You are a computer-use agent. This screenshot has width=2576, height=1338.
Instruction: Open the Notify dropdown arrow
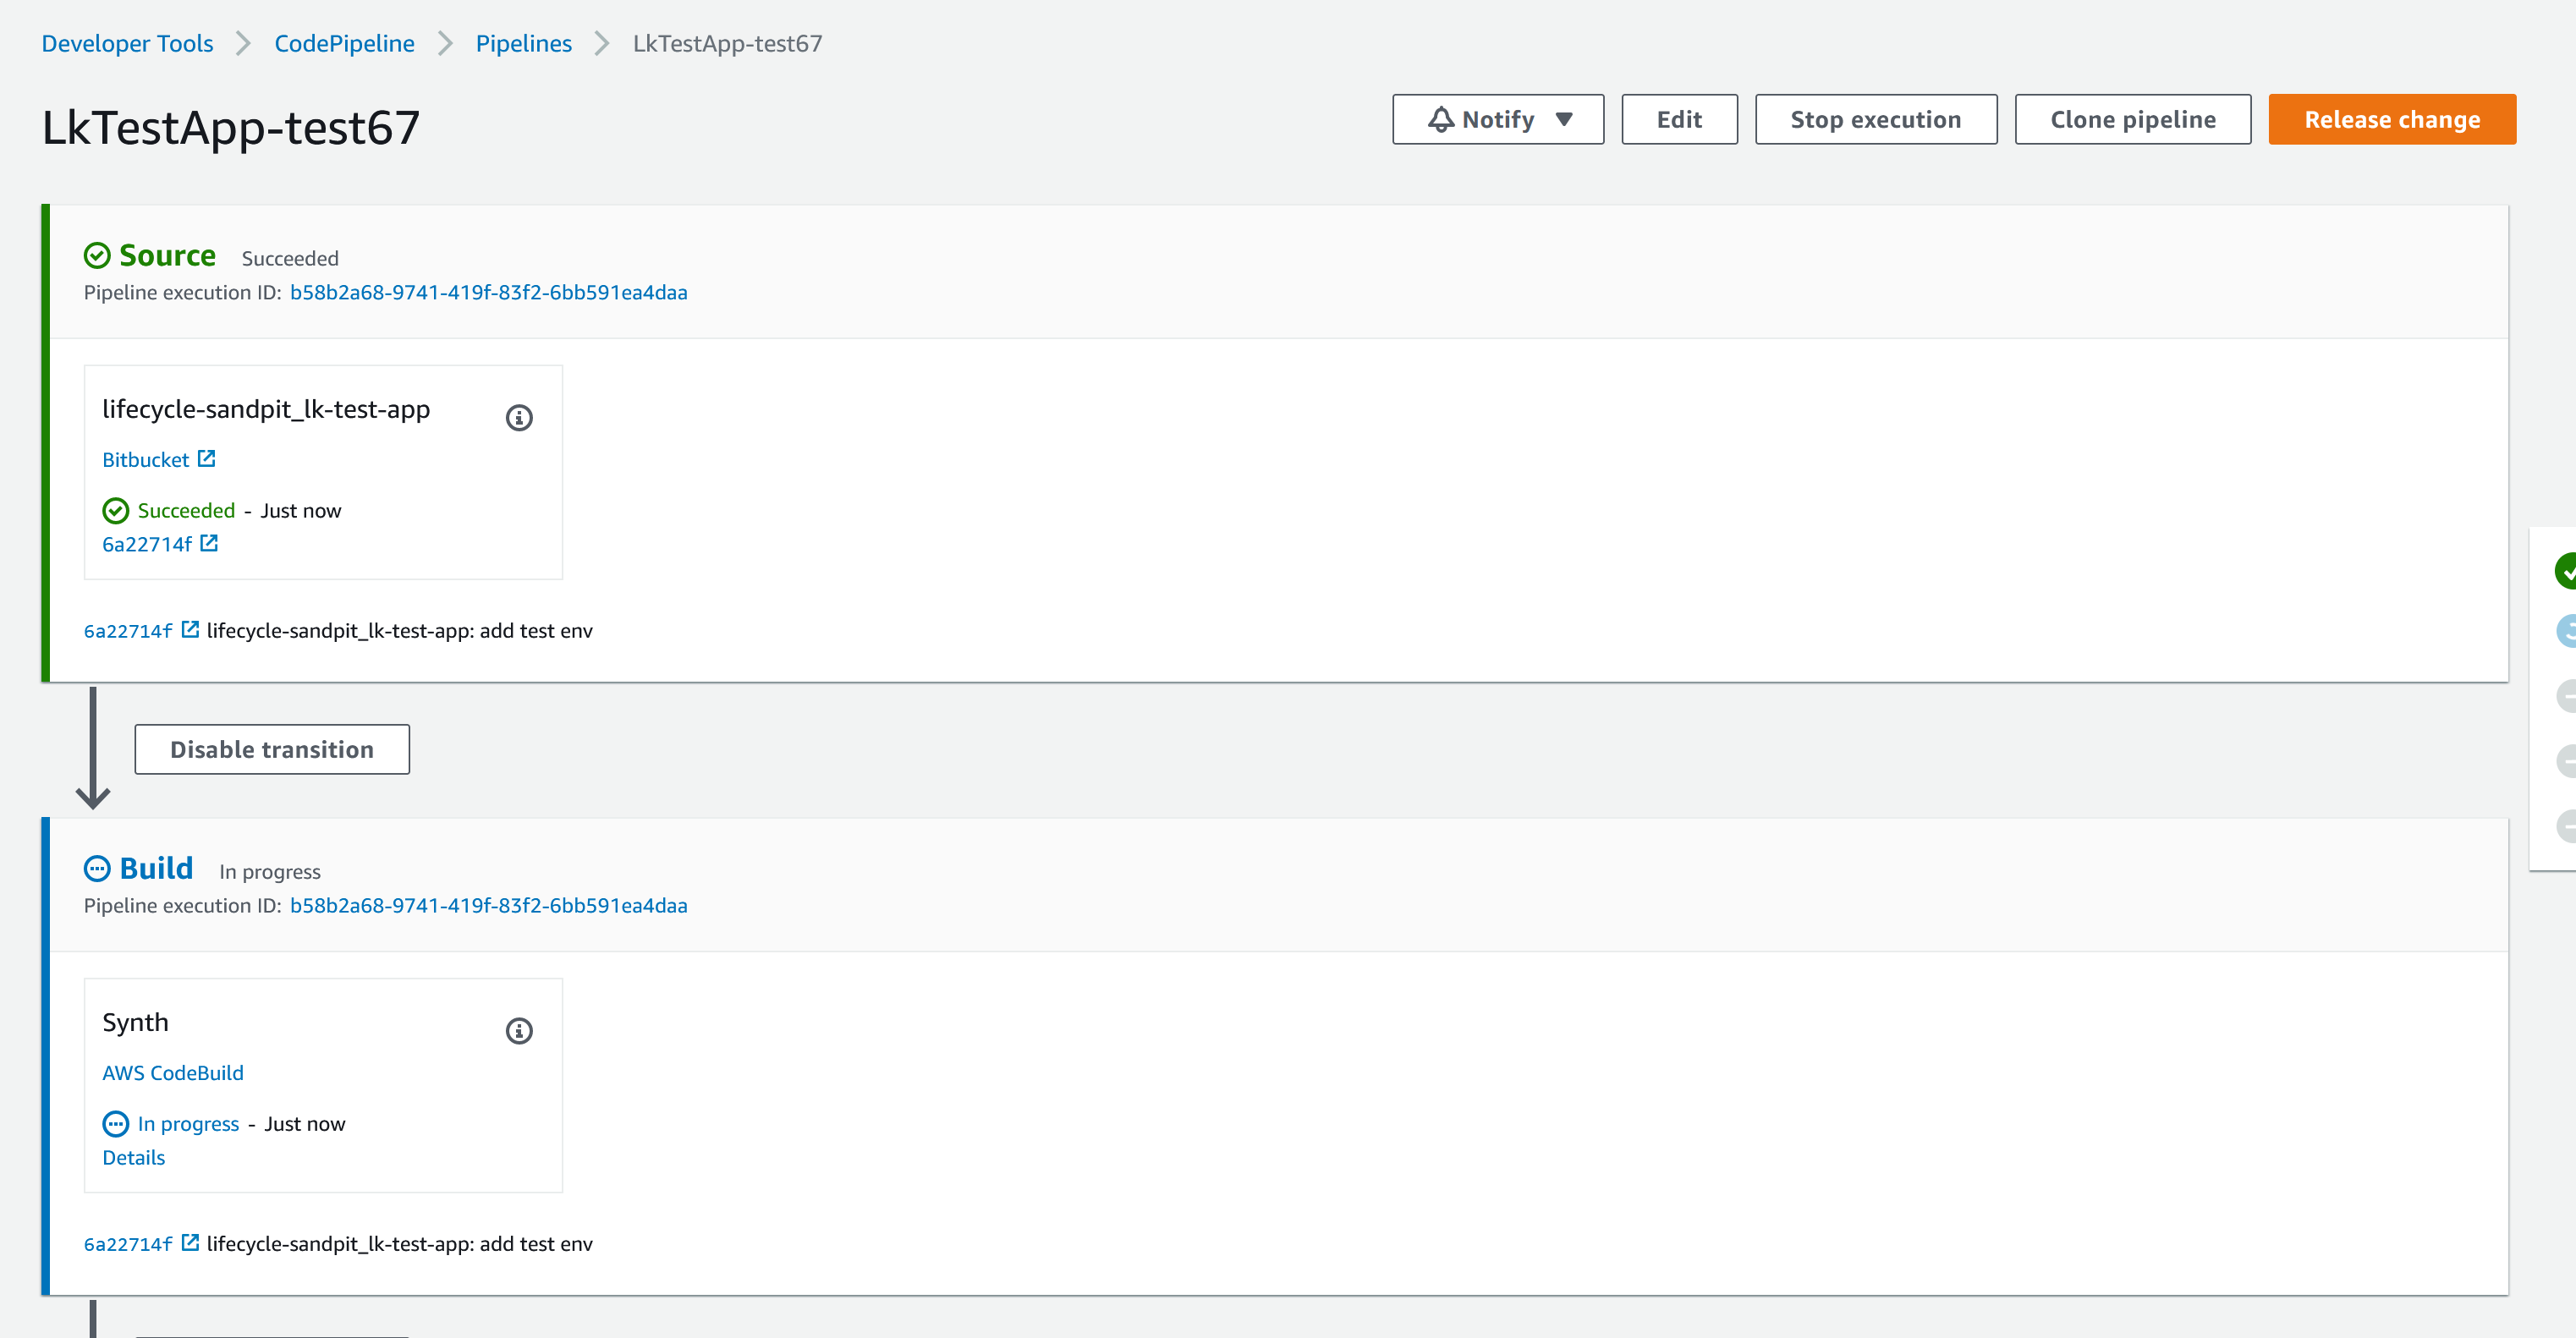pos(1564,120)
